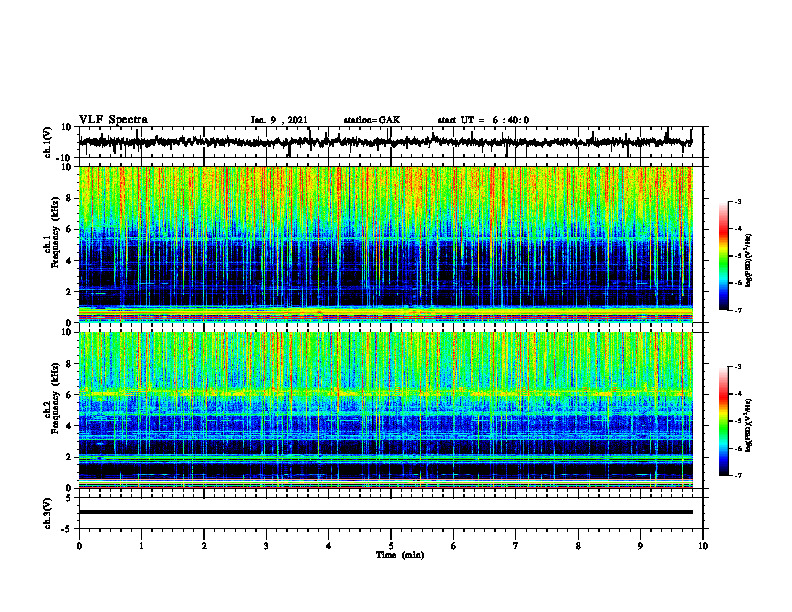Click time-axis tick label "5"

tap(391, 546)
